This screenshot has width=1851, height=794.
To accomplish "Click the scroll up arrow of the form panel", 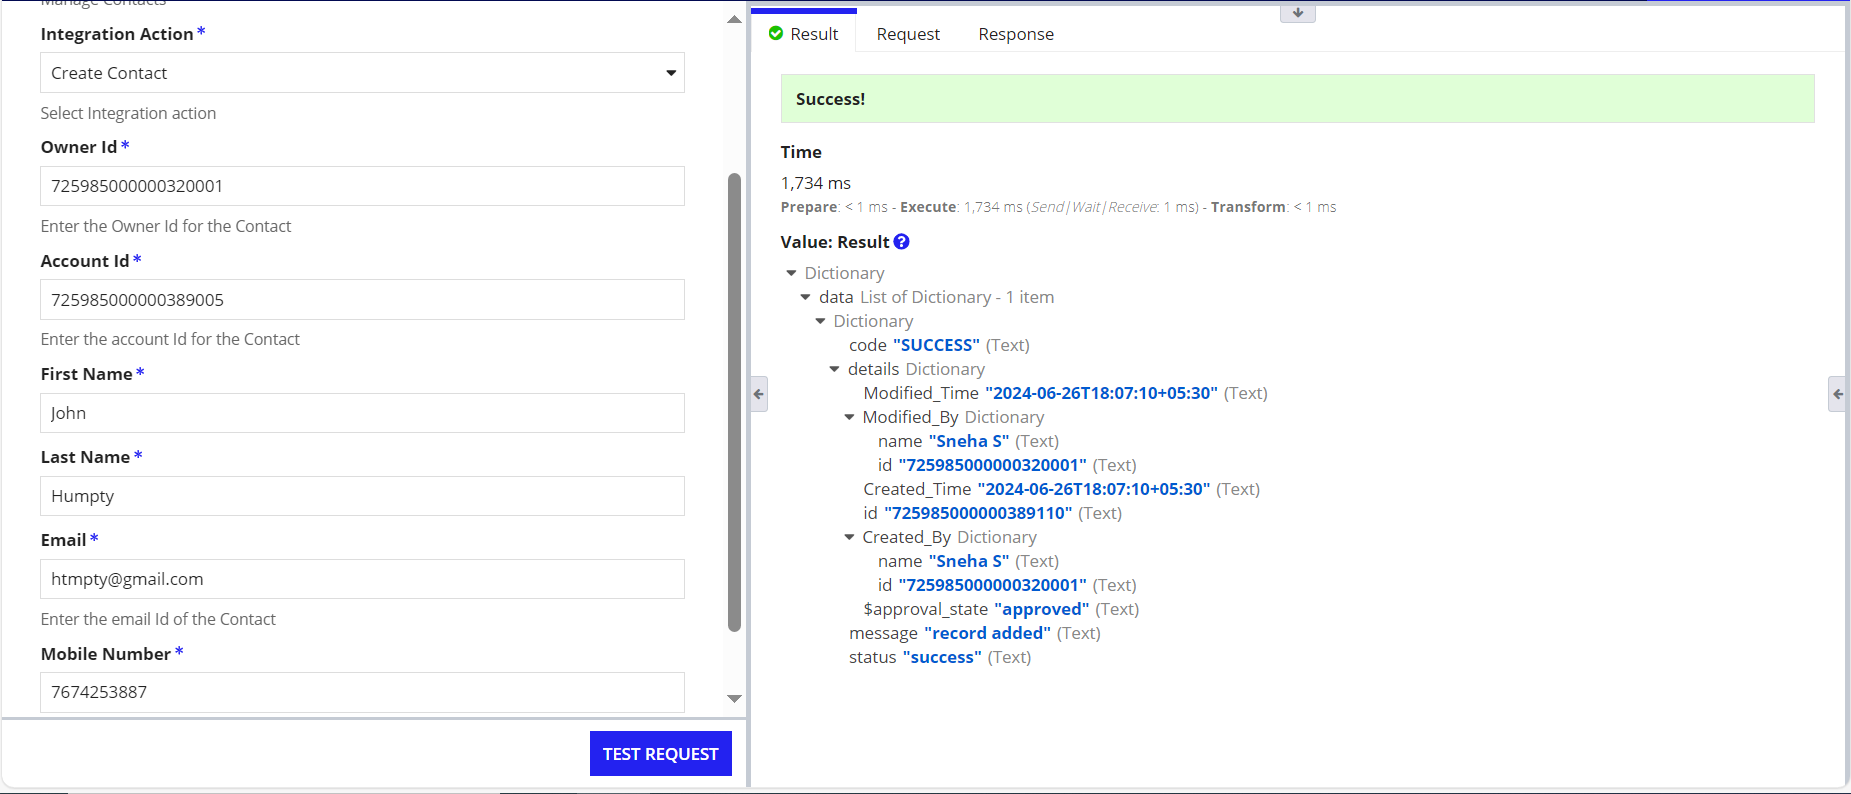I will 734,19.
